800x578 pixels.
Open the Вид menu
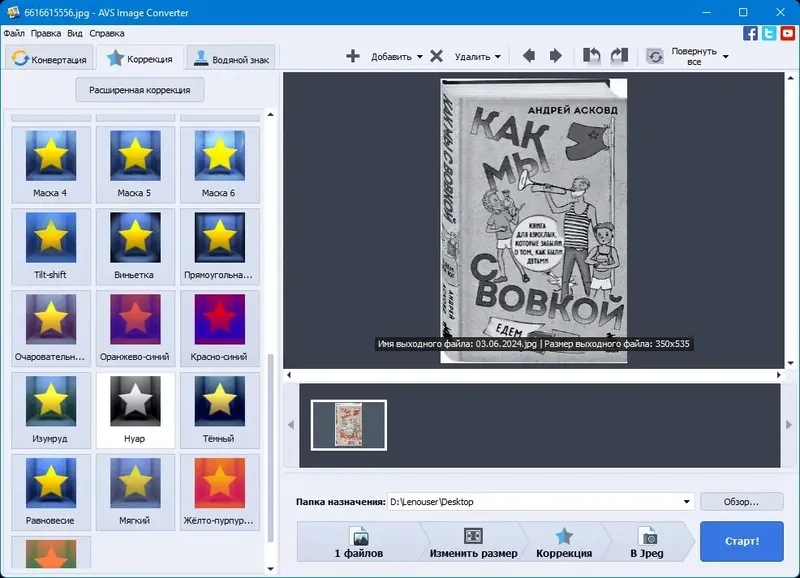74,33
